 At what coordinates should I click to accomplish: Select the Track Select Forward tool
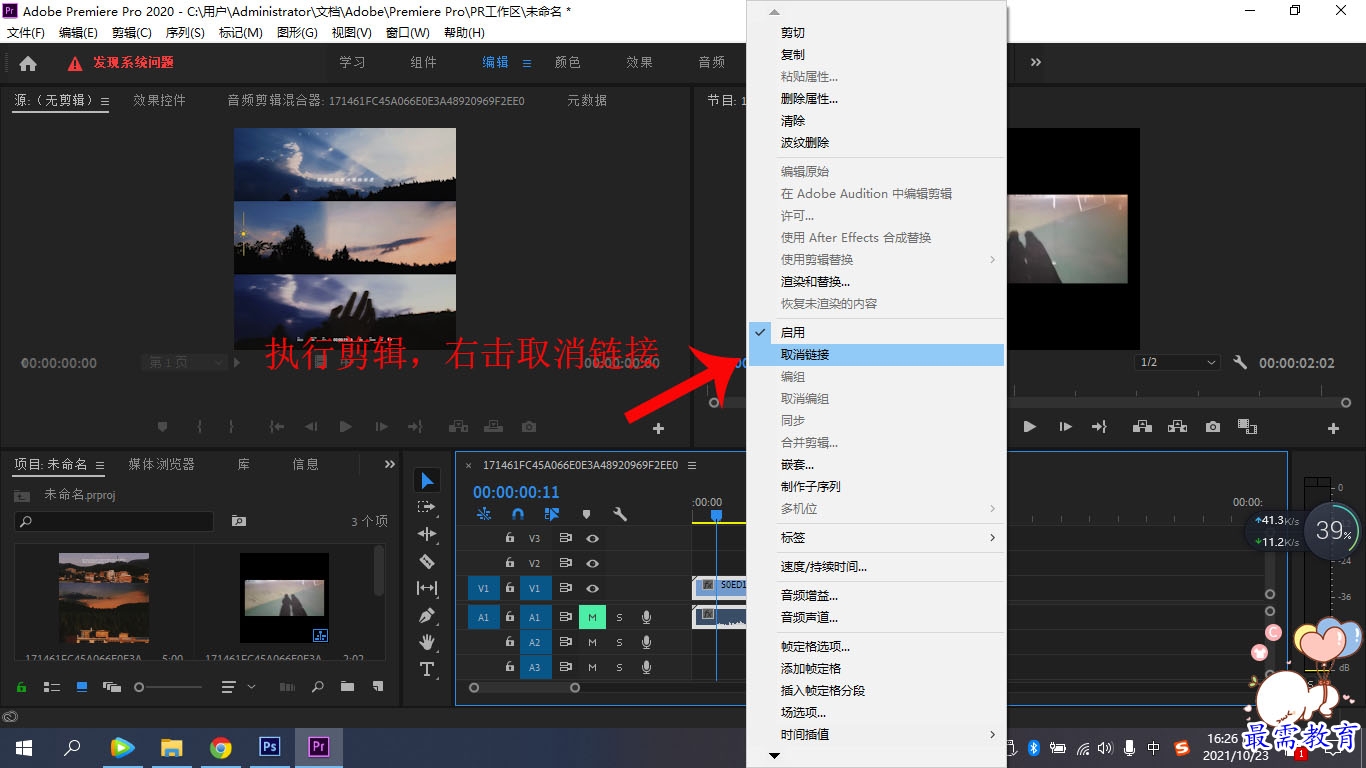[427, 508]
